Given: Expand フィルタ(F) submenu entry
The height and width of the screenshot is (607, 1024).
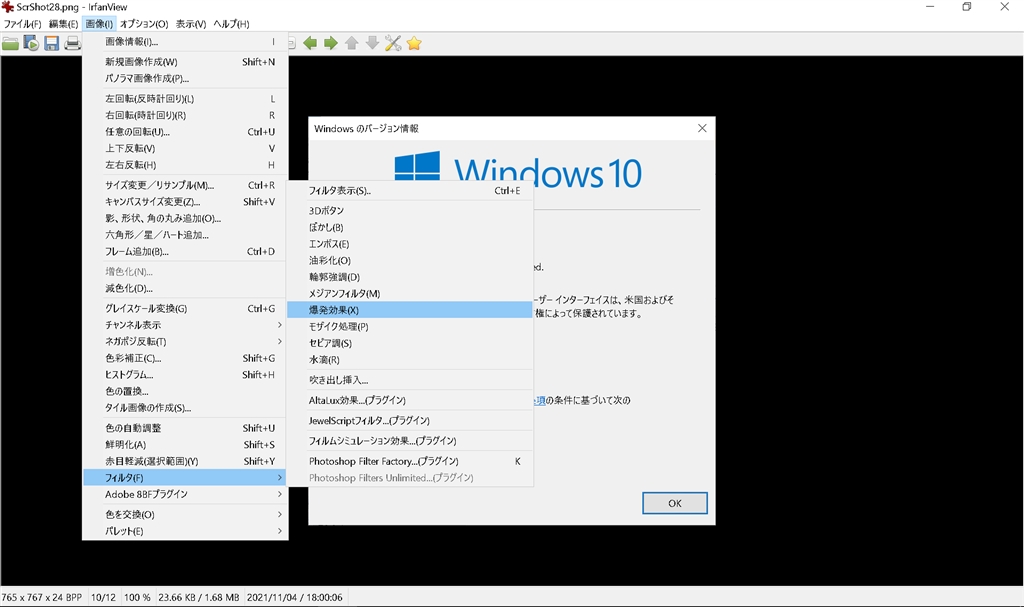Looking at the screenshot, I should (x=185, y=478).
